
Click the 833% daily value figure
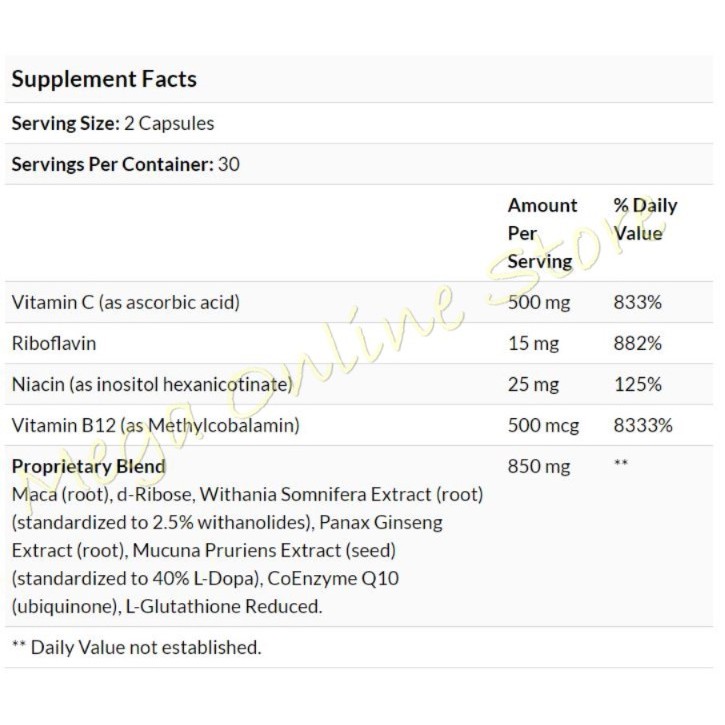click(x=637, y=302)
